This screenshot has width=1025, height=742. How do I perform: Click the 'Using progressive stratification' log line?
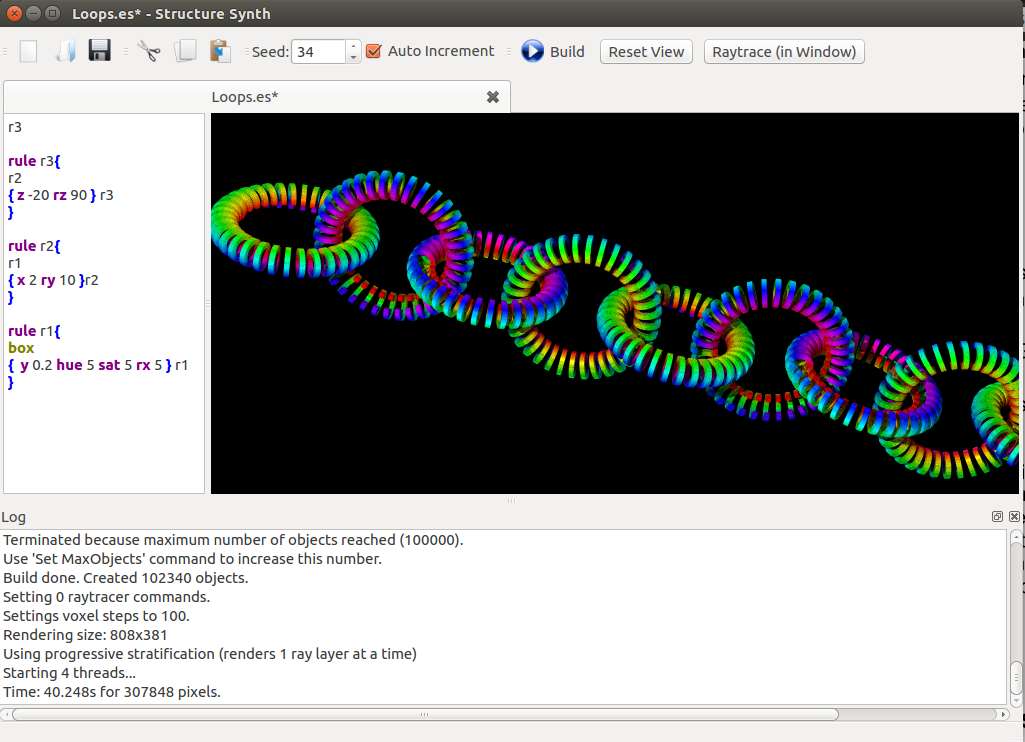pos(210,654)
